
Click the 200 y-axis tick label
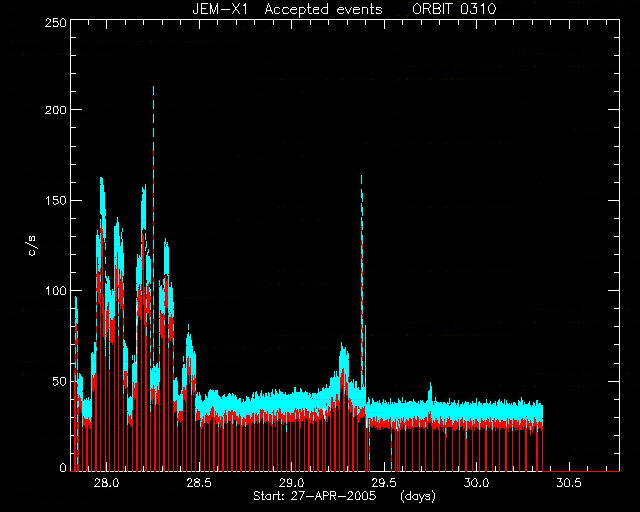click(56, 110)
